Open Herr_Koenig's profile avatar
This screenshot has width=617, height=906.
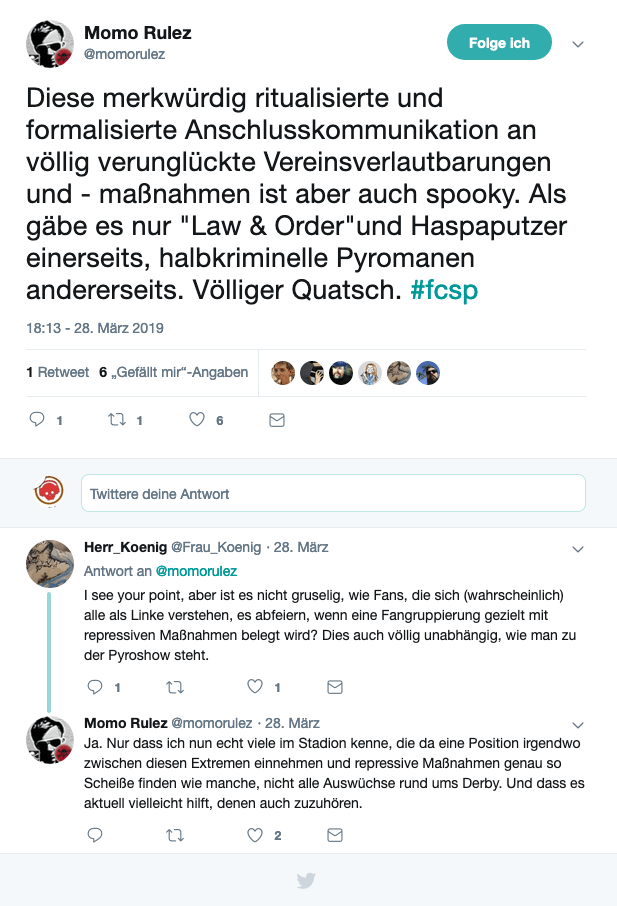point(49,563)
